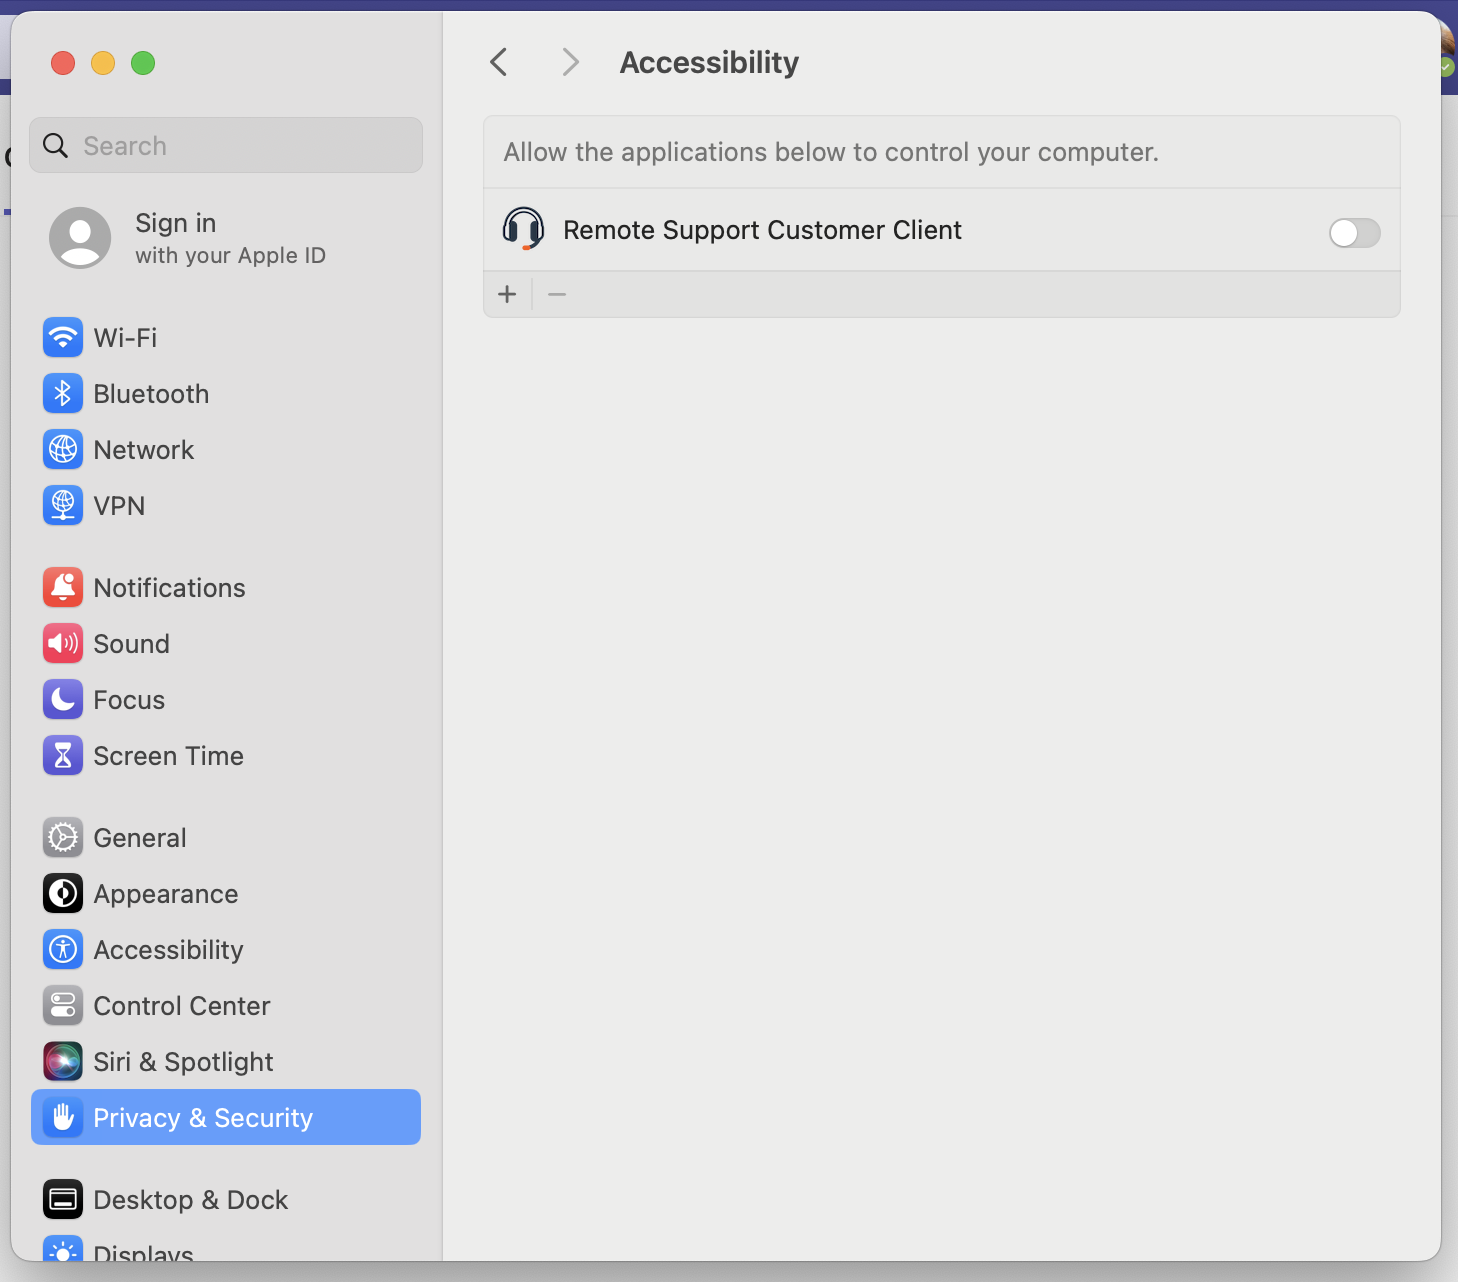Open Notifications bell icon
This screenshot has width=1458, height=1282.
(63, 588)
